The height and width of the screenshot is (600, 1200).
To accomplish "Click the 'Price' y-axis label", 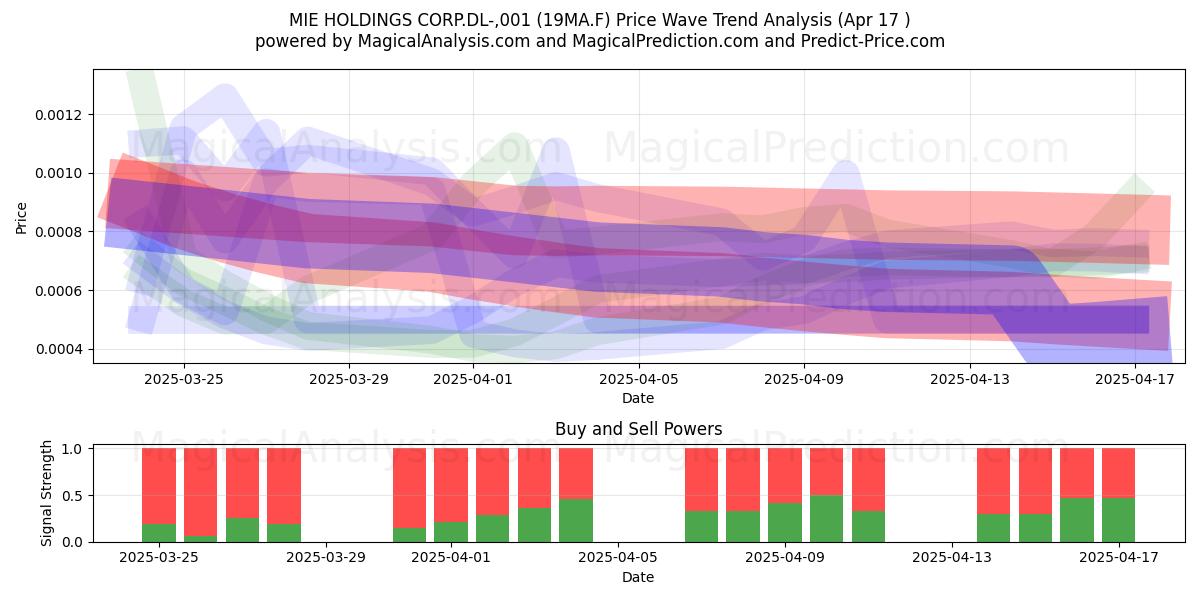I will click(x=21, y=216).
